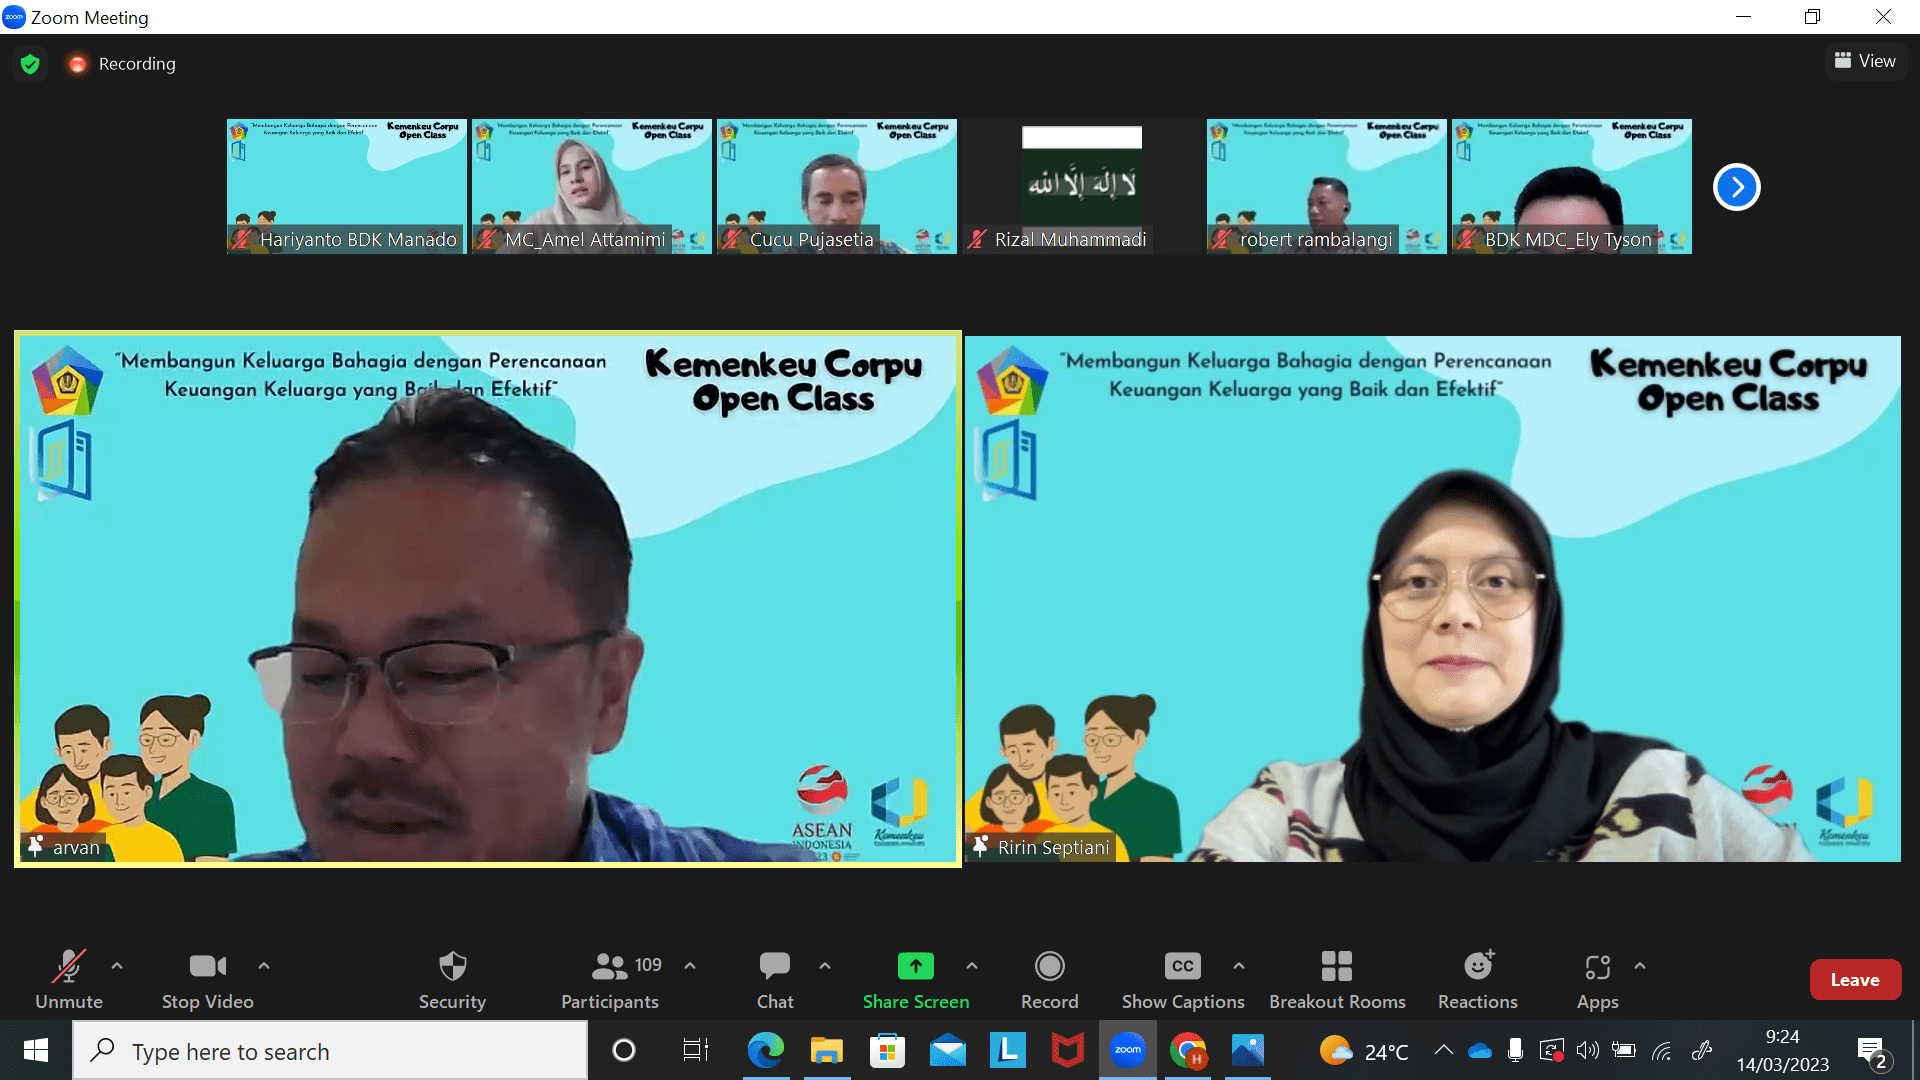Switch to Zoom taskbar icon

point(1128,1051)
